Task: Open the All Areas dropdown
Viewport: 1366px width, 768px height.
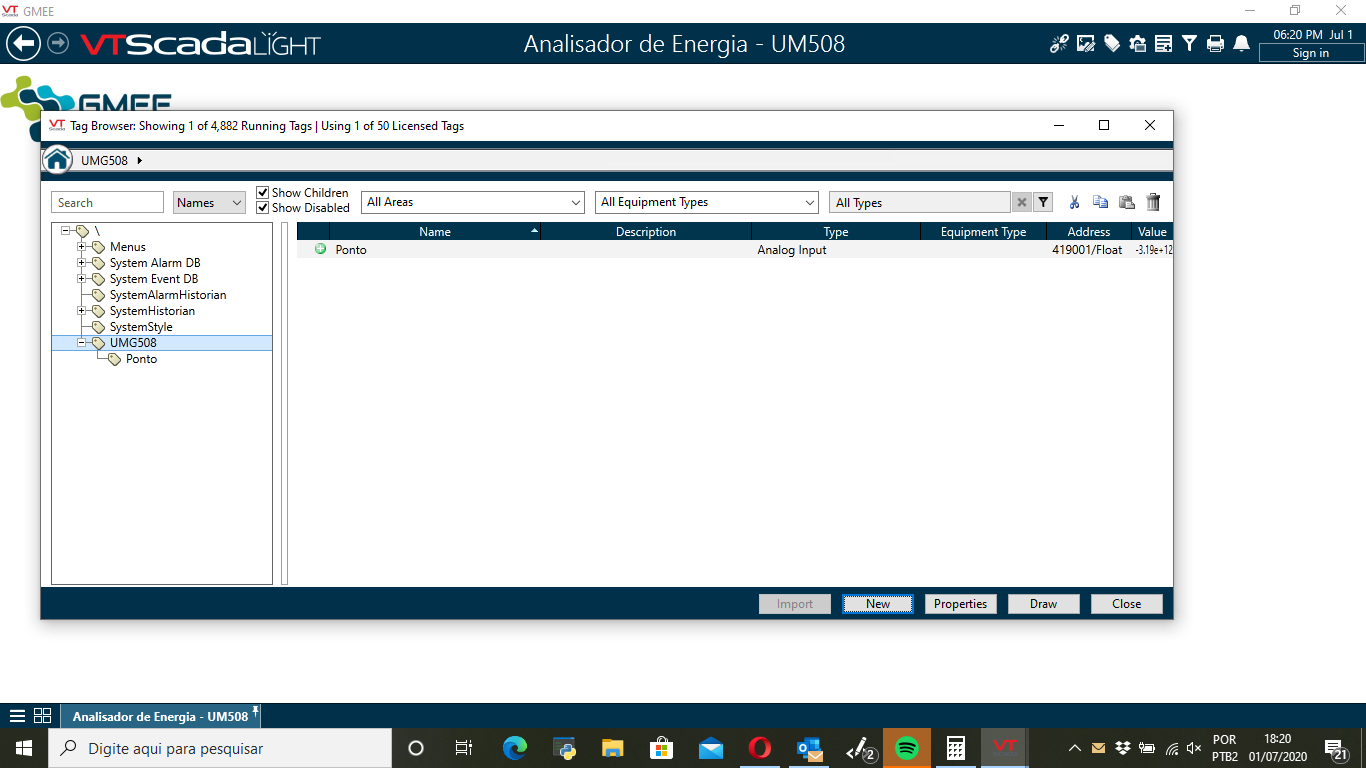Action: click(472, 202)
